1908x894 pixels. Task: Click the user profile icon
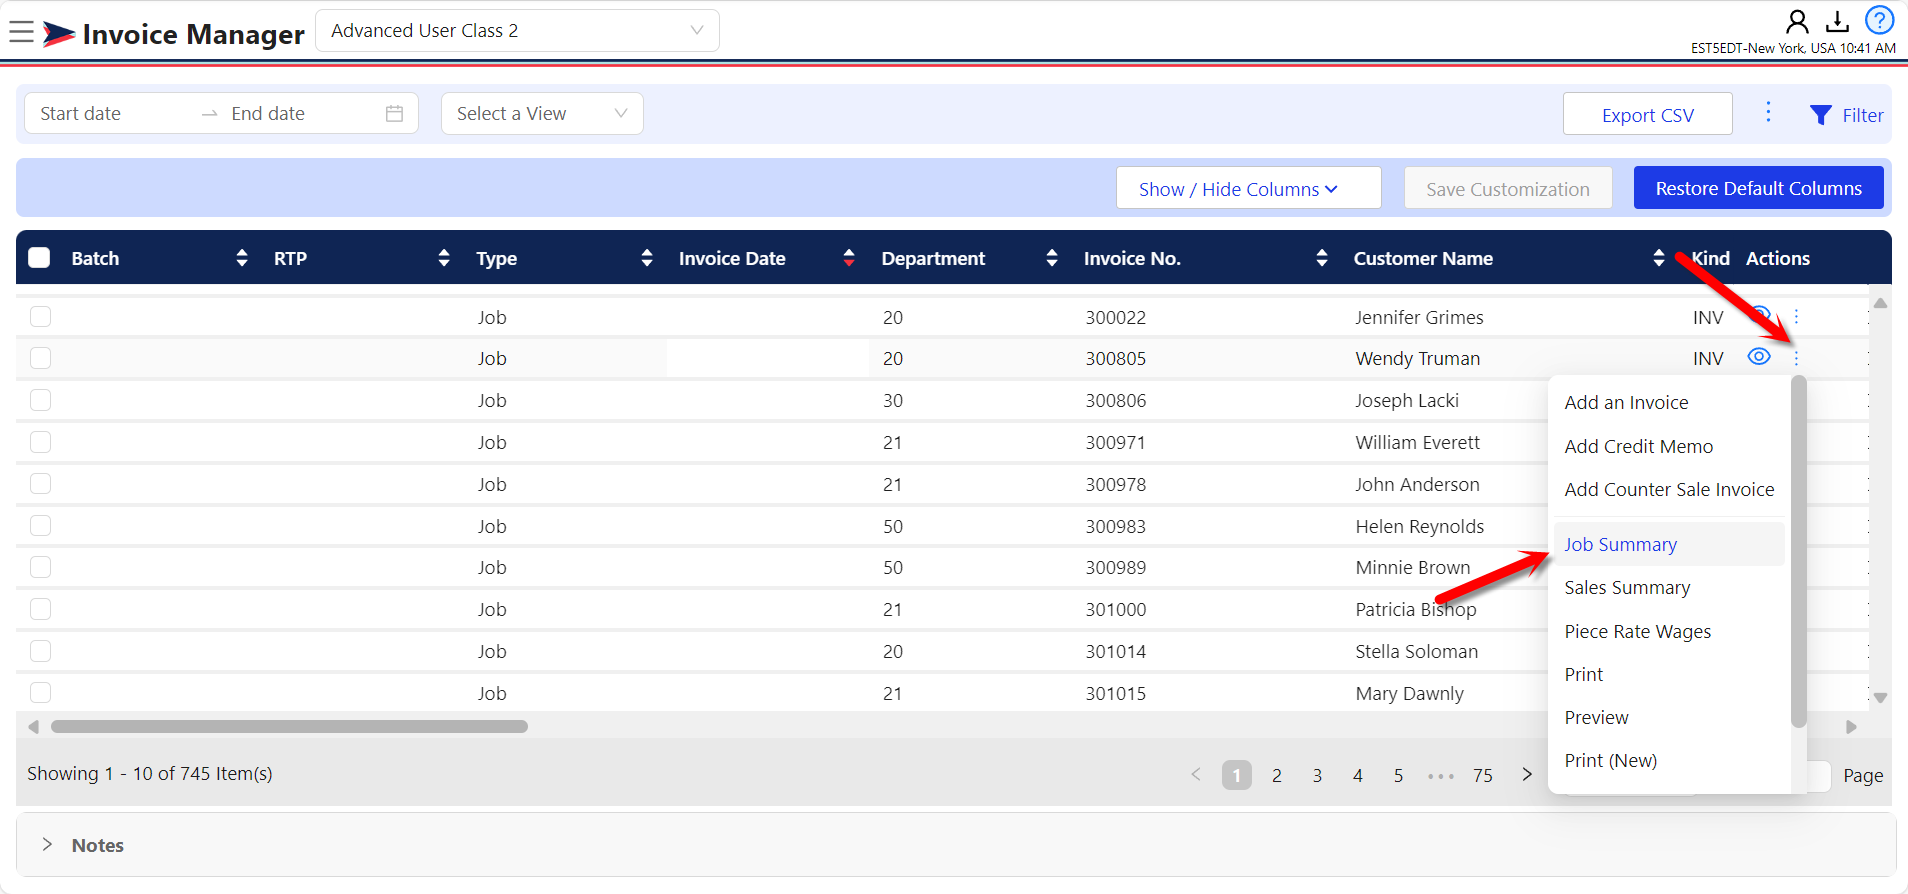coord(1797,21)
